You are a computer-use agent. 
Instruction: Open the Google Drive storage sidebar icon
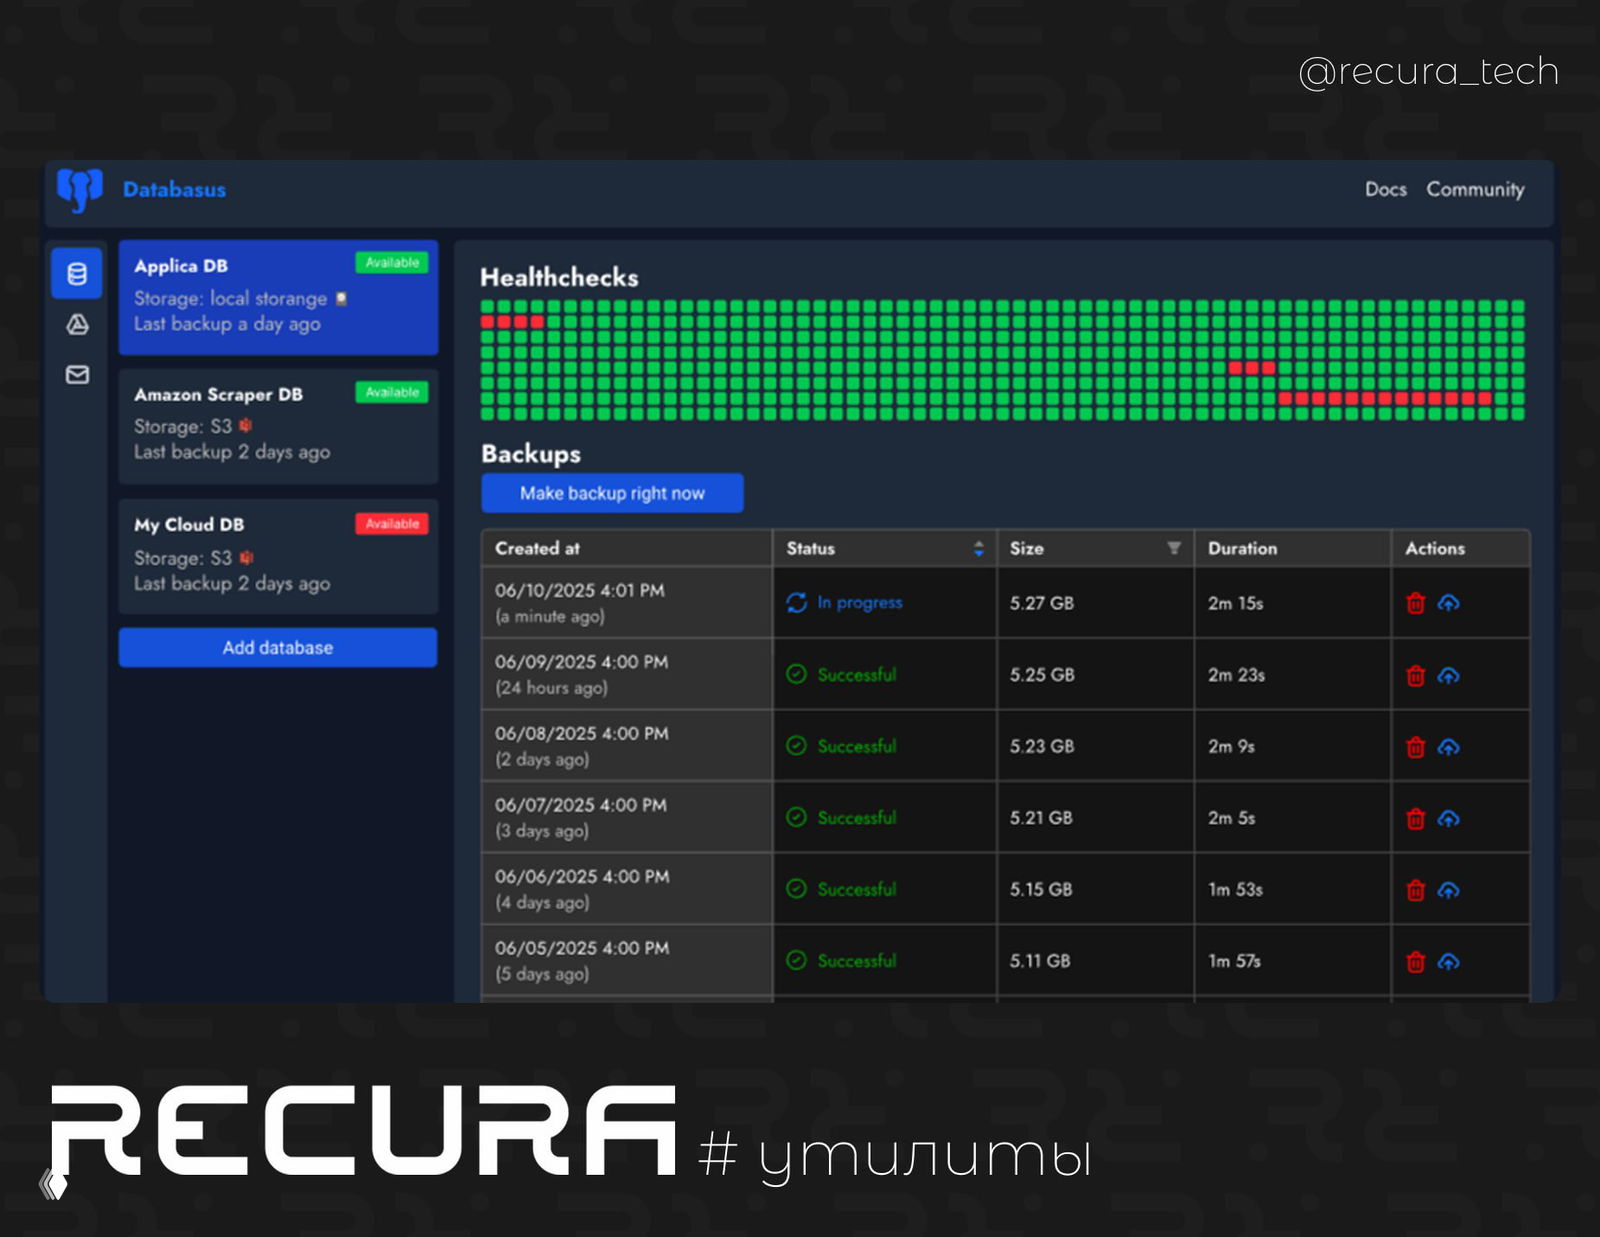click(x=77, y=325)
